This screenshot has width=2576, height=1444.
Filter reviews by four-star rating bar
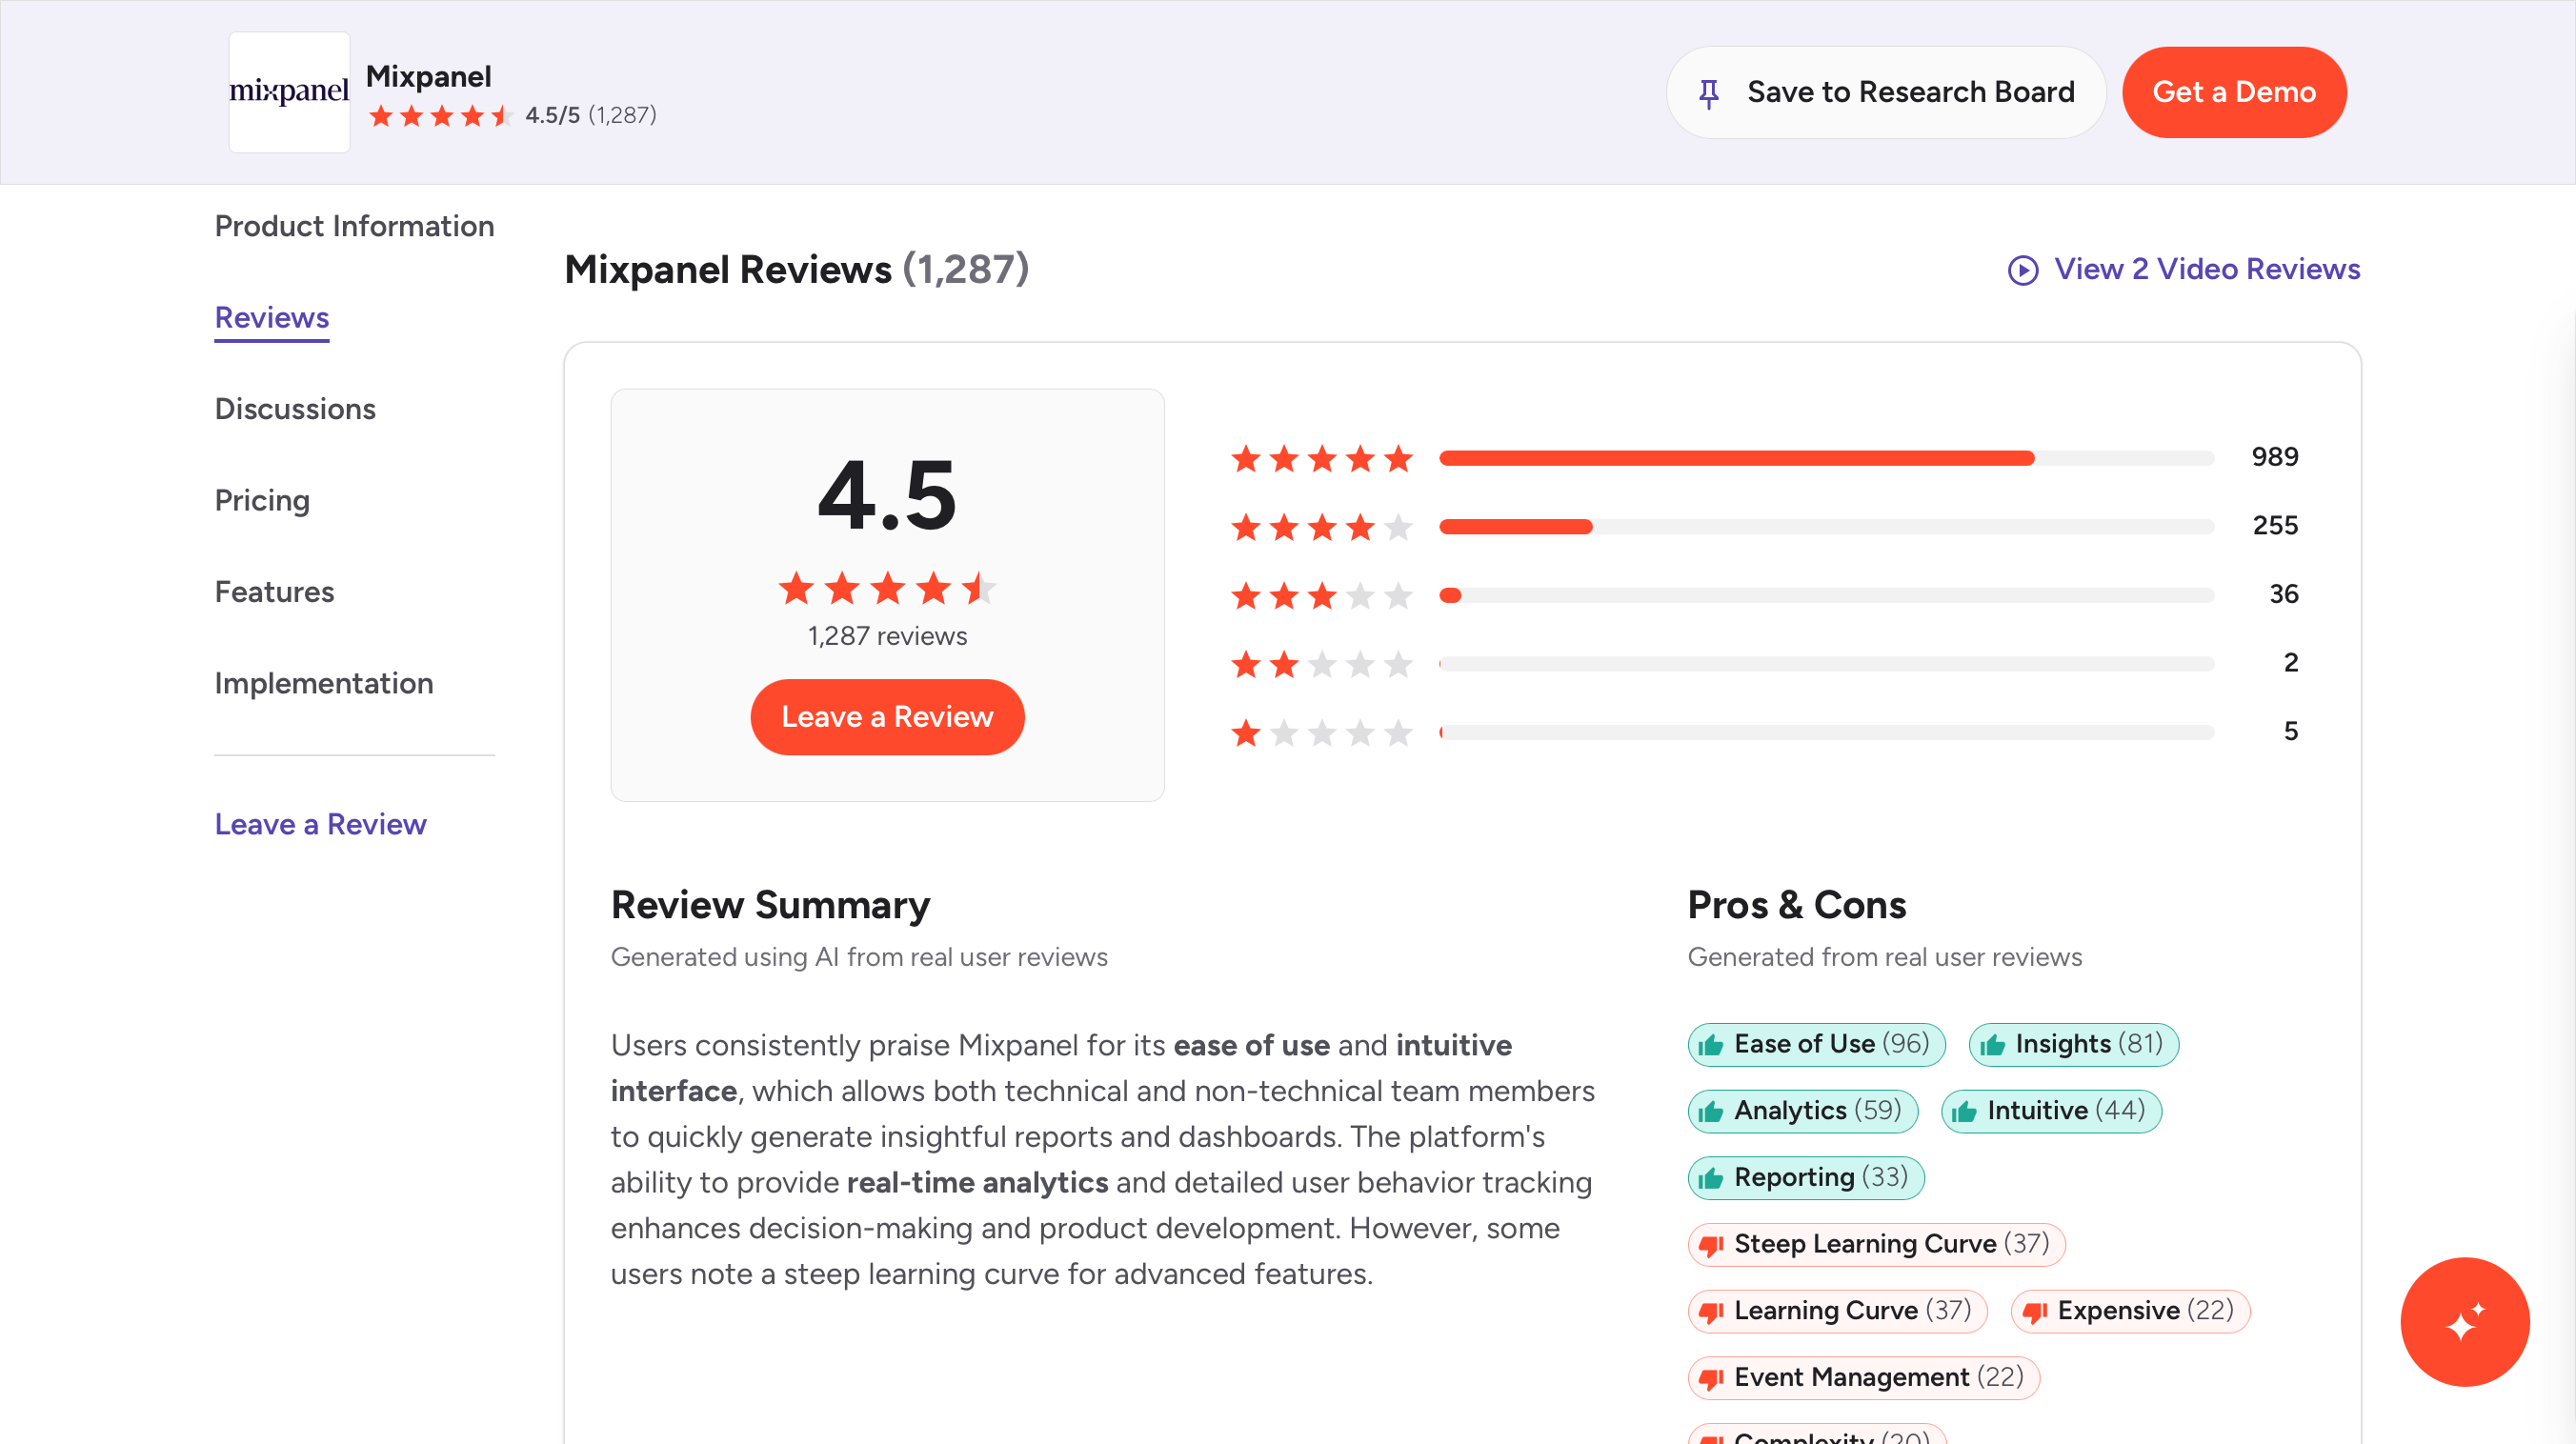tap(1825, 527)
